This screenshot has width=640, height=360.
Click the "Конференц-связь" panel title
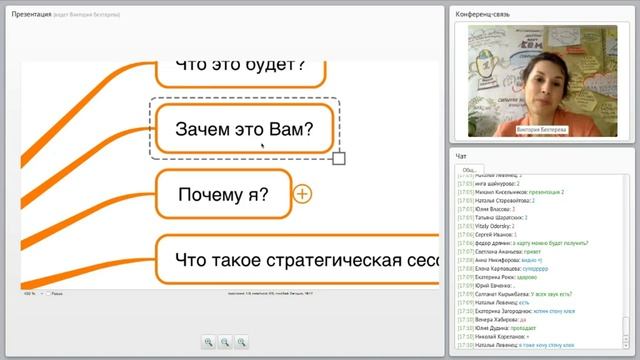point(482,14)
